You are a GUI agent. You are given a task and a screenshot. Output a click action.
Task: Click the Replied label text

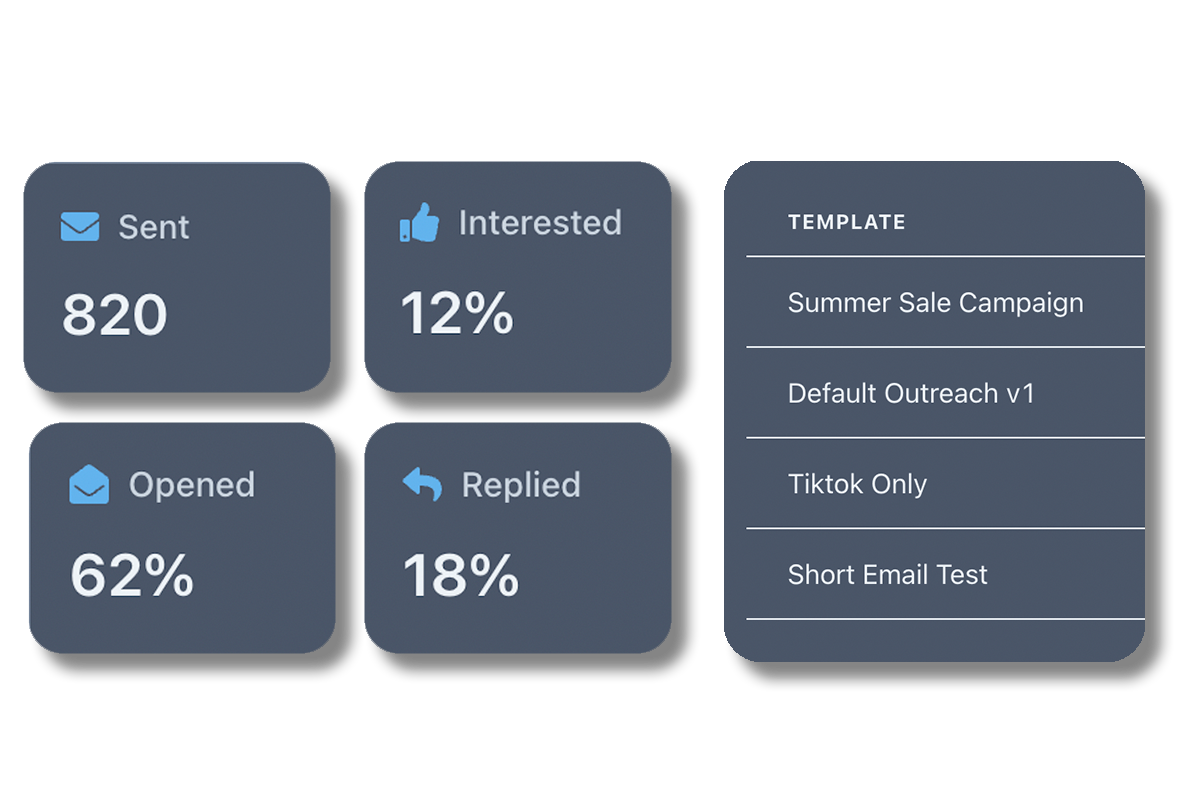click(521, 485)
